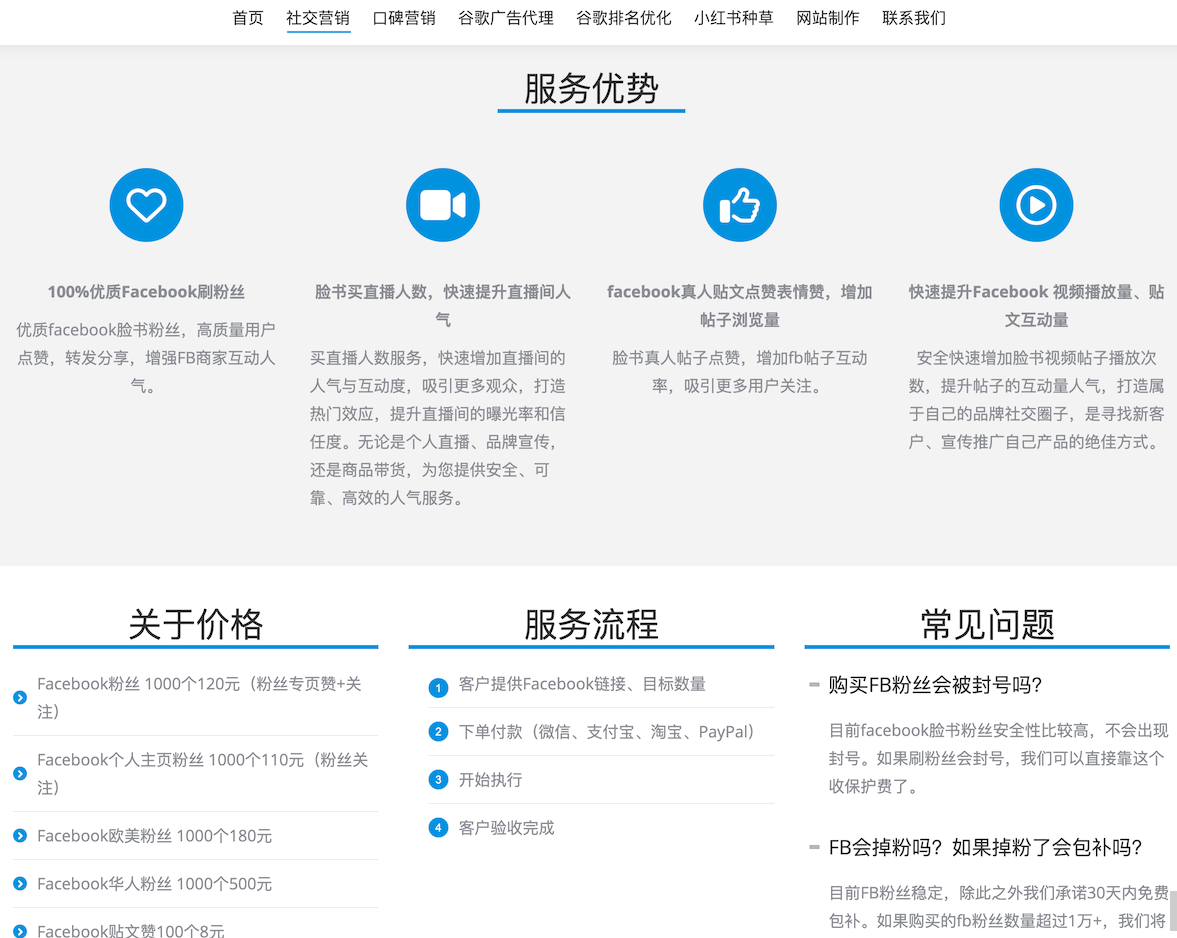Collapse the FB会掉粉吗 question toggle
Screen dimensions: 1177x938
pyautogui.click(x=814, y=847)
